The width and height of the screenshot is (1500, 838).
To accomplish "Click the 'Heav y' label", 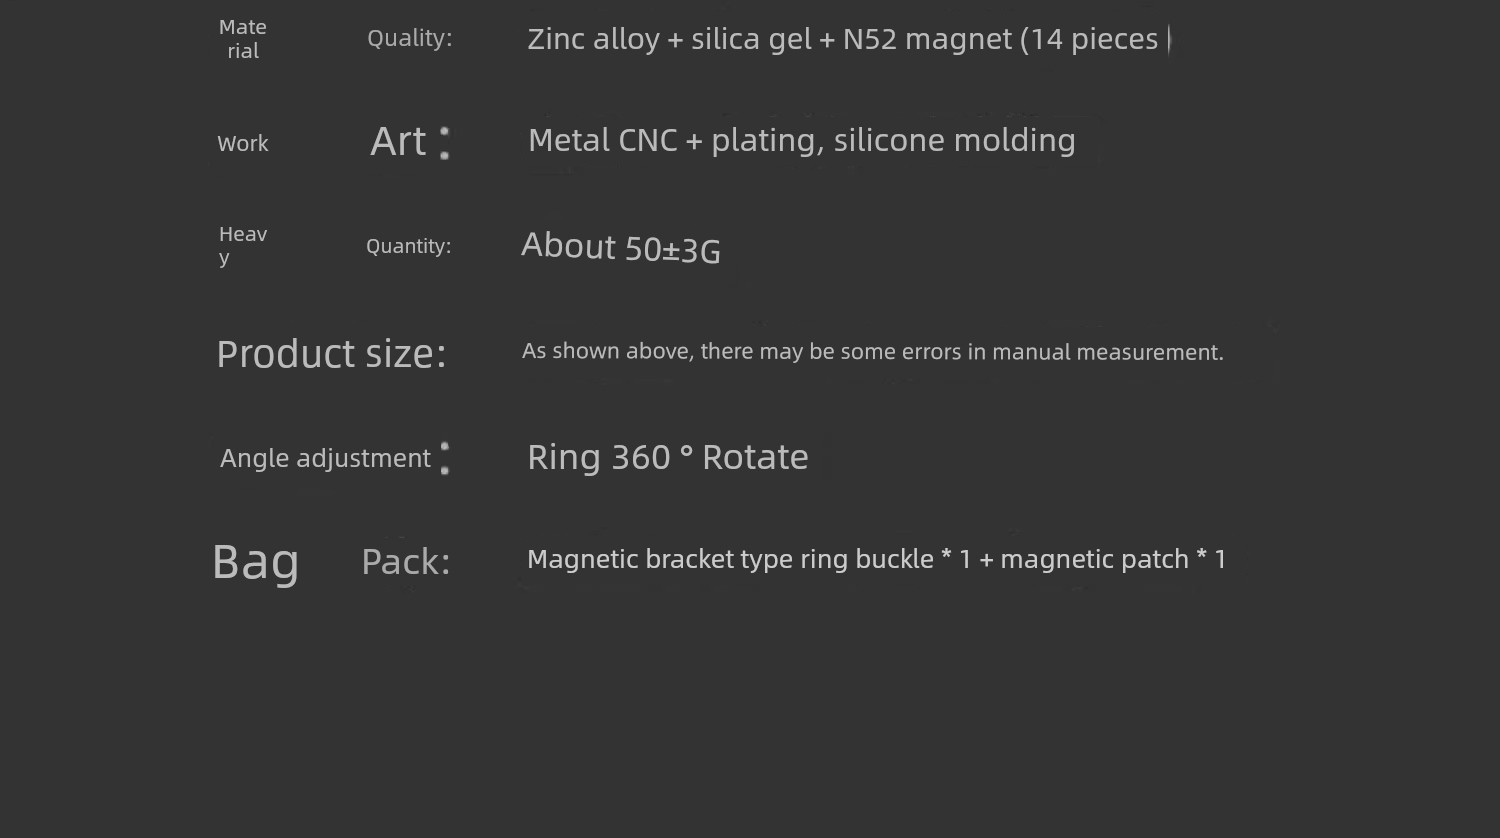I will pos(243,245).
